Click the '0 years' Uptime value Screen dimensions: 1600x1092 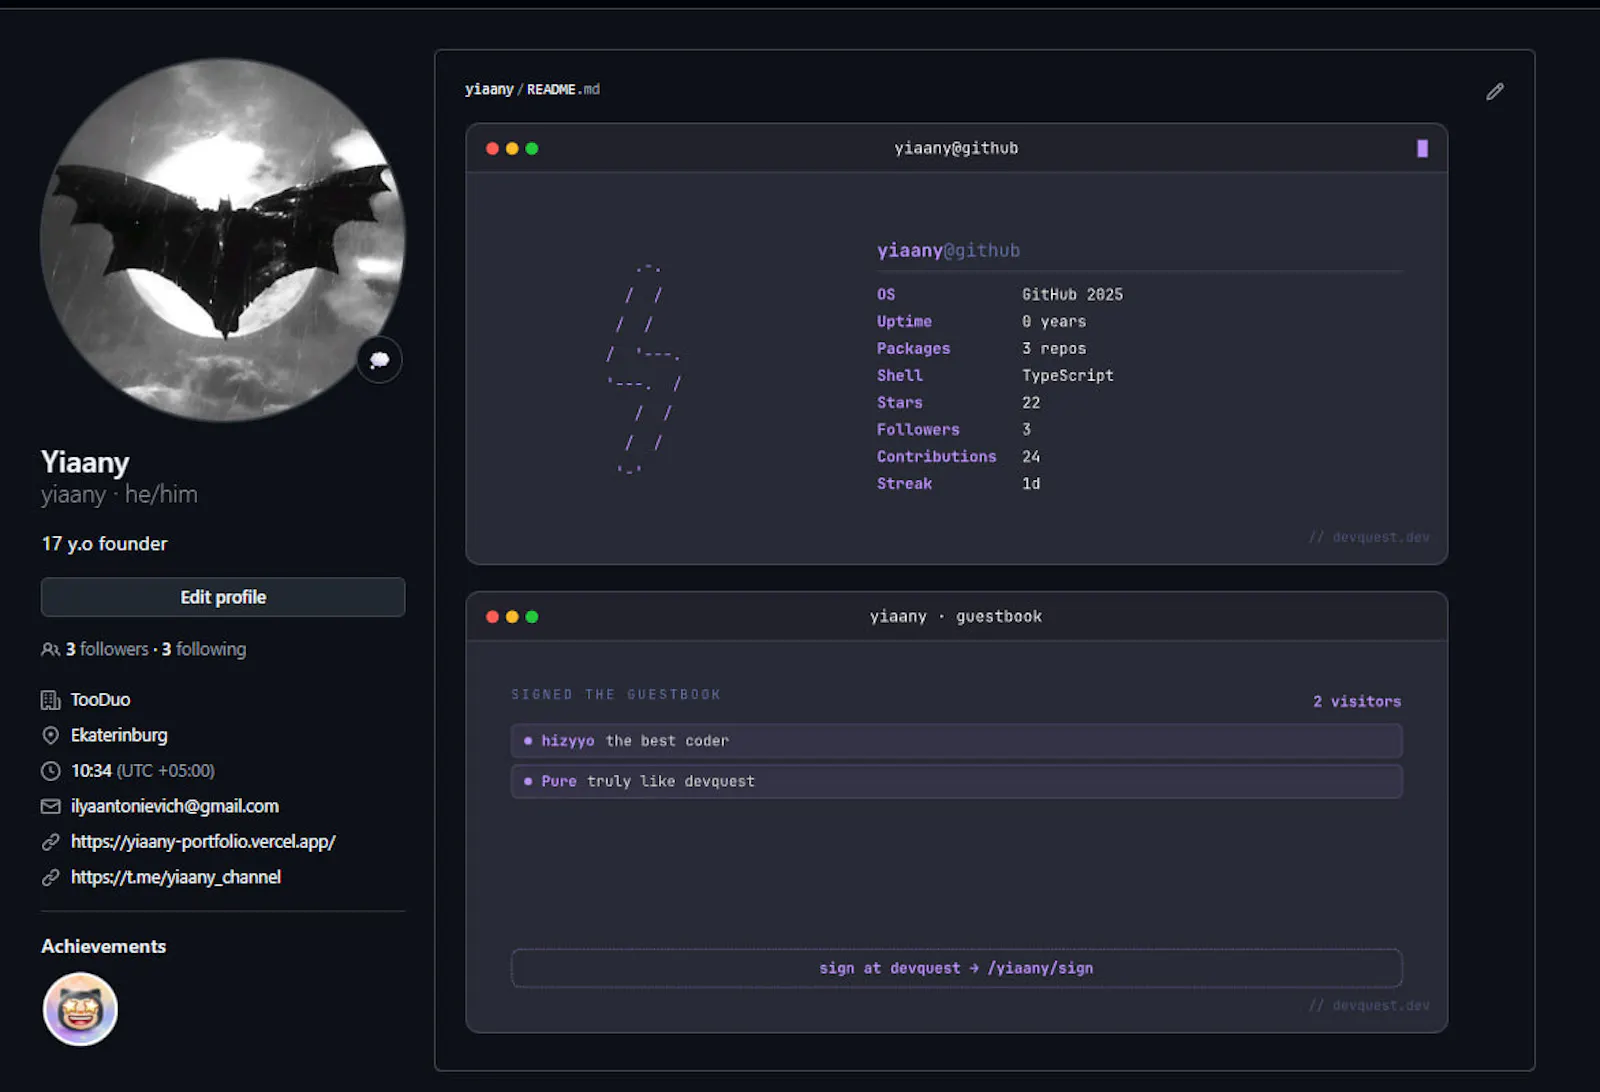pos(1054,321)
